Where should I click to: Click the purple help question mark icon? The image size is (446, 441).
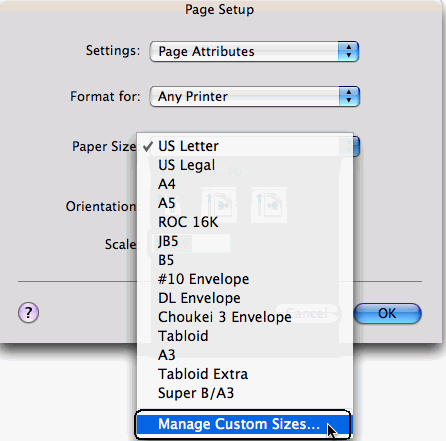[x=28, y=313]
